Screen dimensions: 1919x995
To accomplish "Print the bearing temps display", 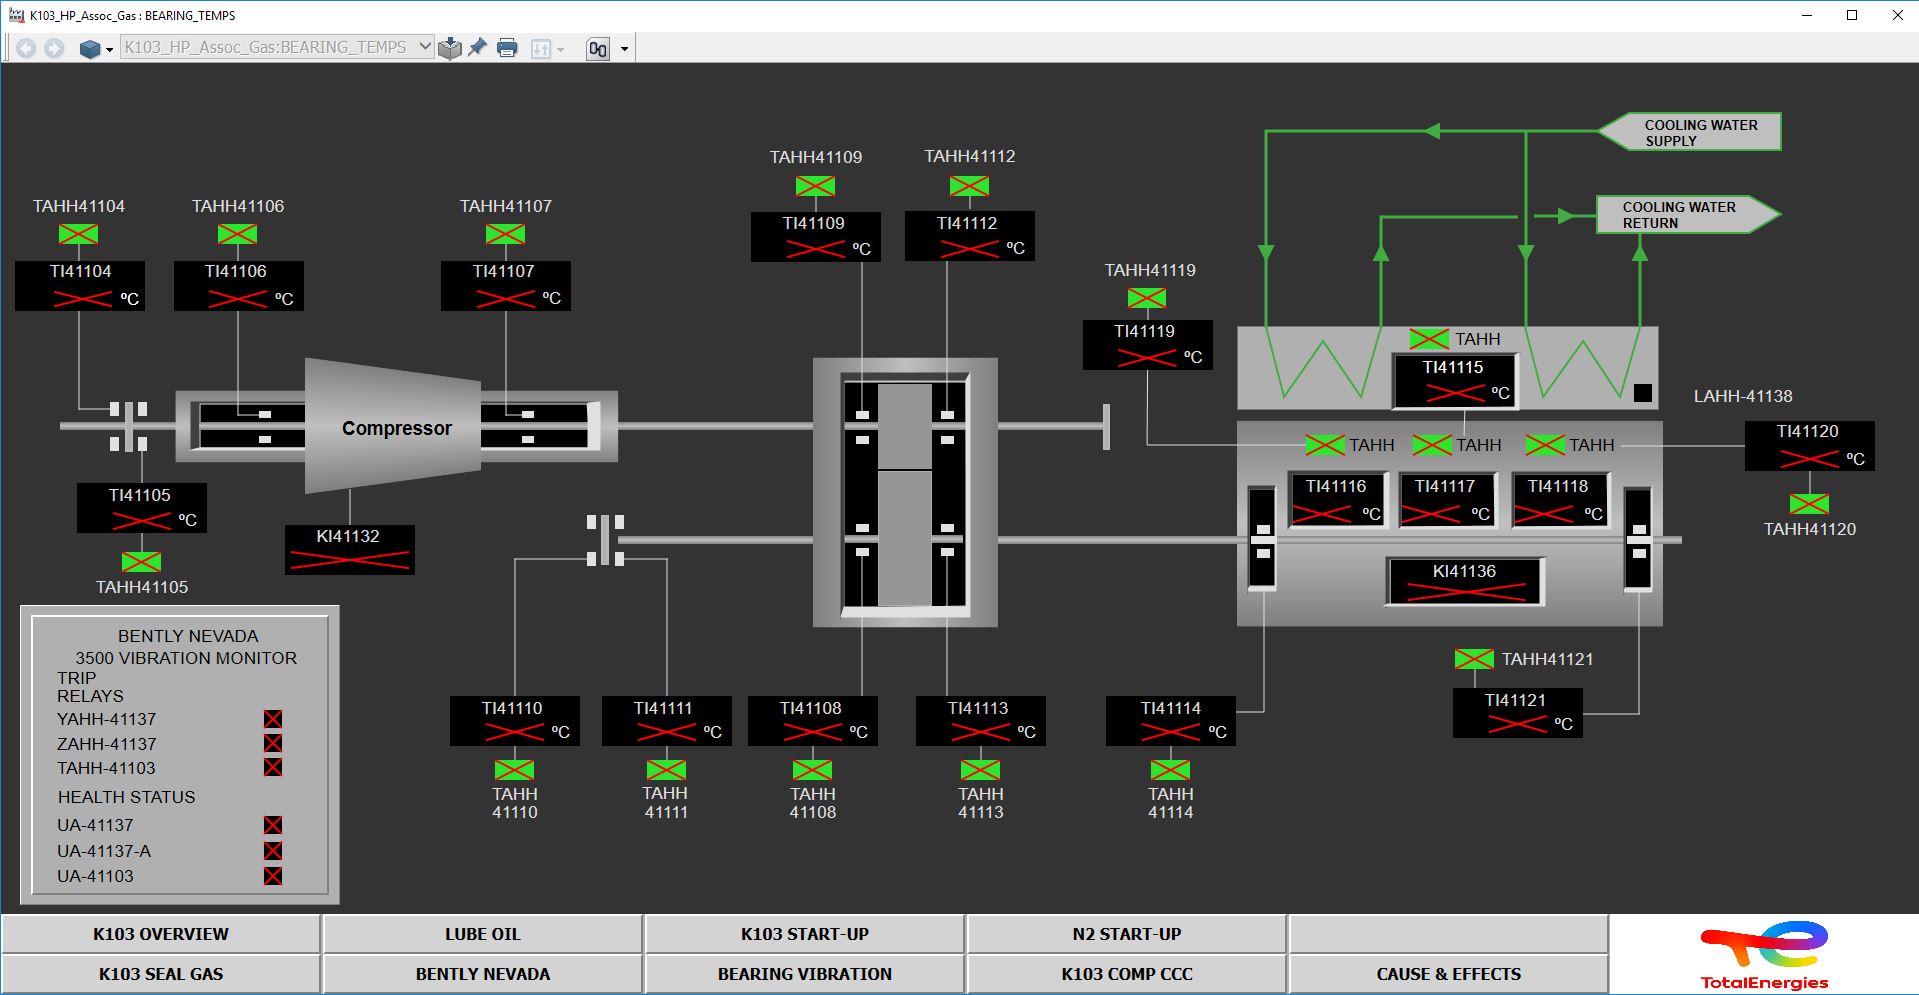I will (507, 48).
